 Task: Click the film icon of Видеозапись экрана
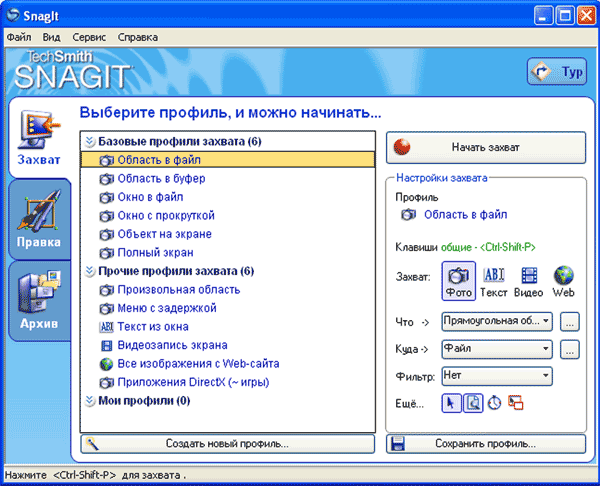106,346
